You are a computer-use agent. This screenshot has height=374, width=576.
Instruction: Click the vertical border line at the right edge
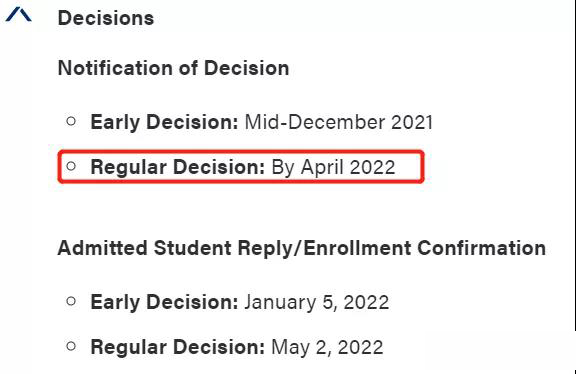click(575, 165)
